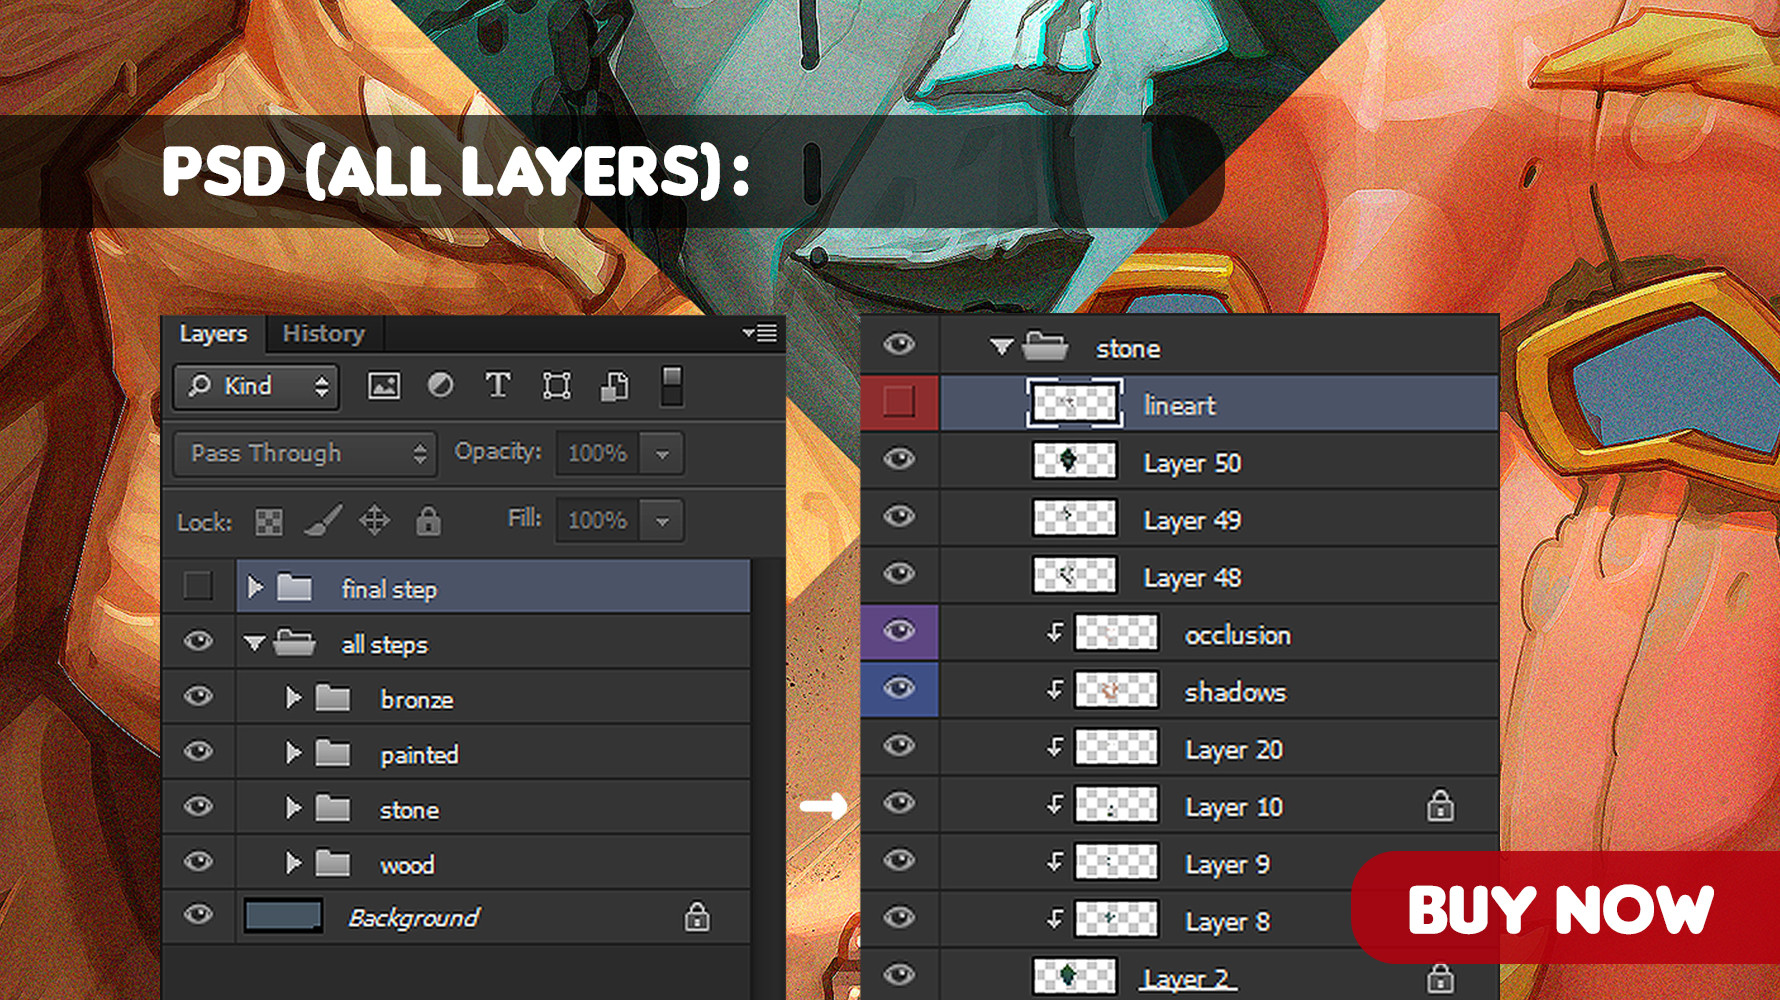
Task: Click the Background layer thumbnail
Action: 284,916
